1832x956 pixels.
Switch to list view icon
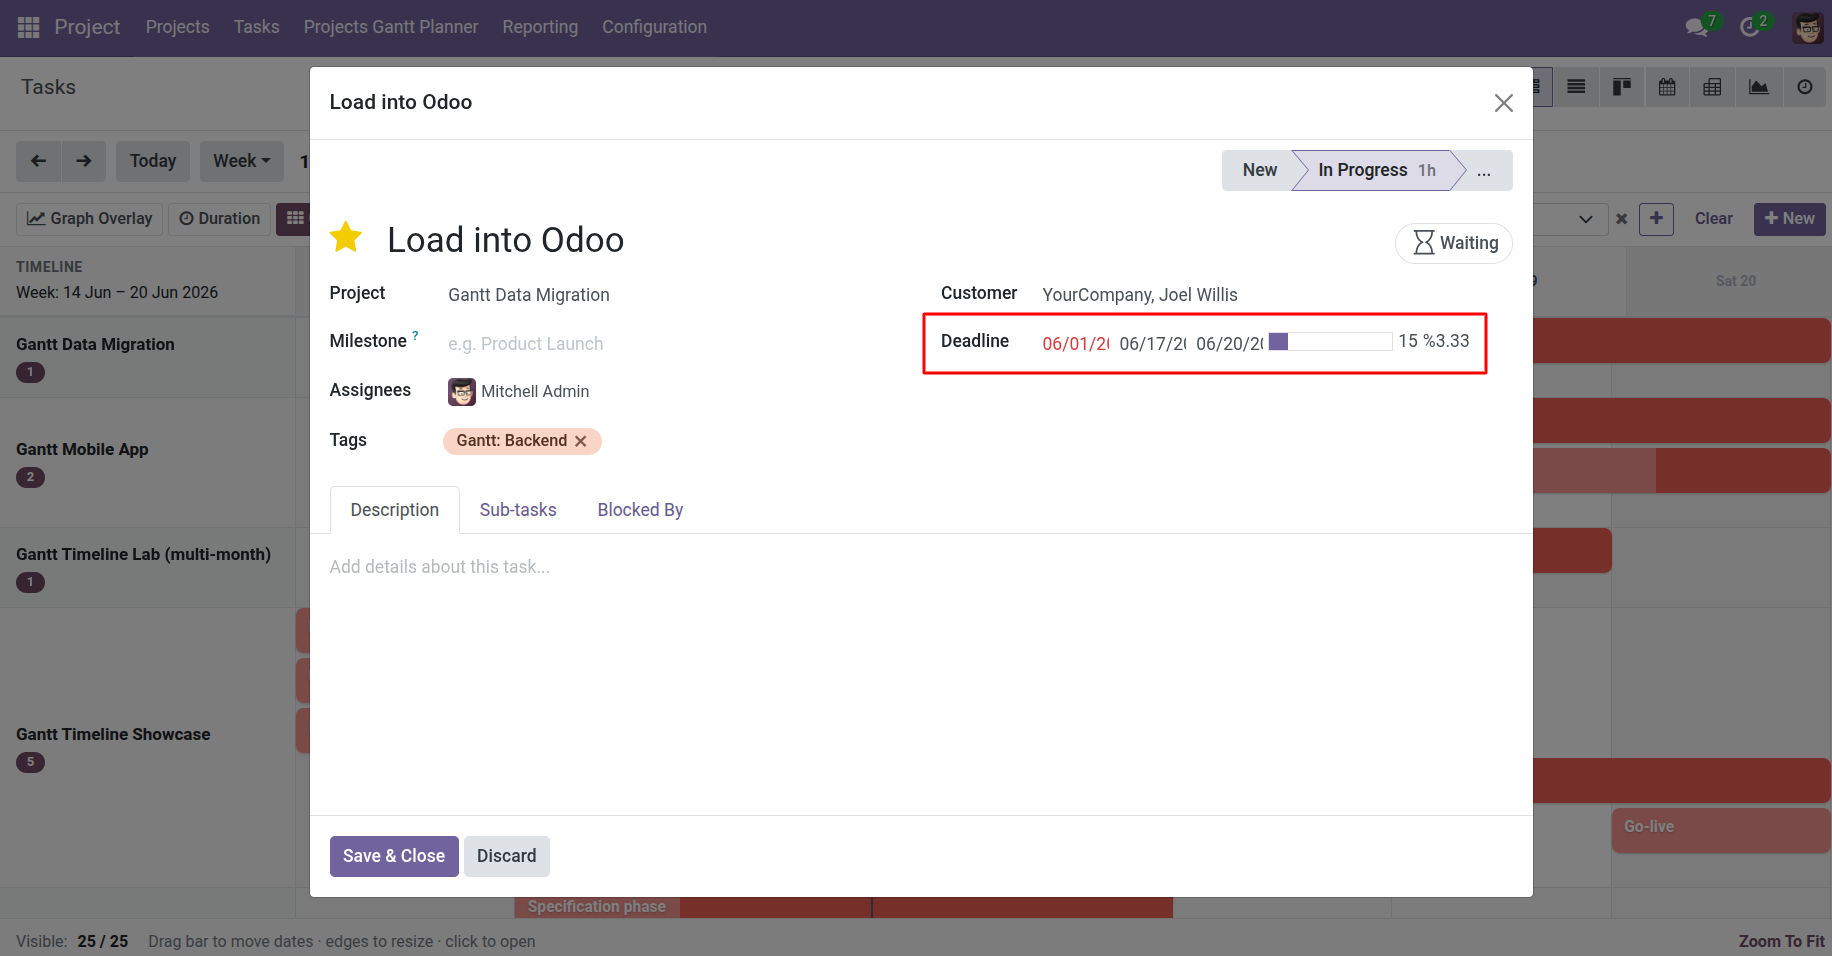pos(1576,87)
